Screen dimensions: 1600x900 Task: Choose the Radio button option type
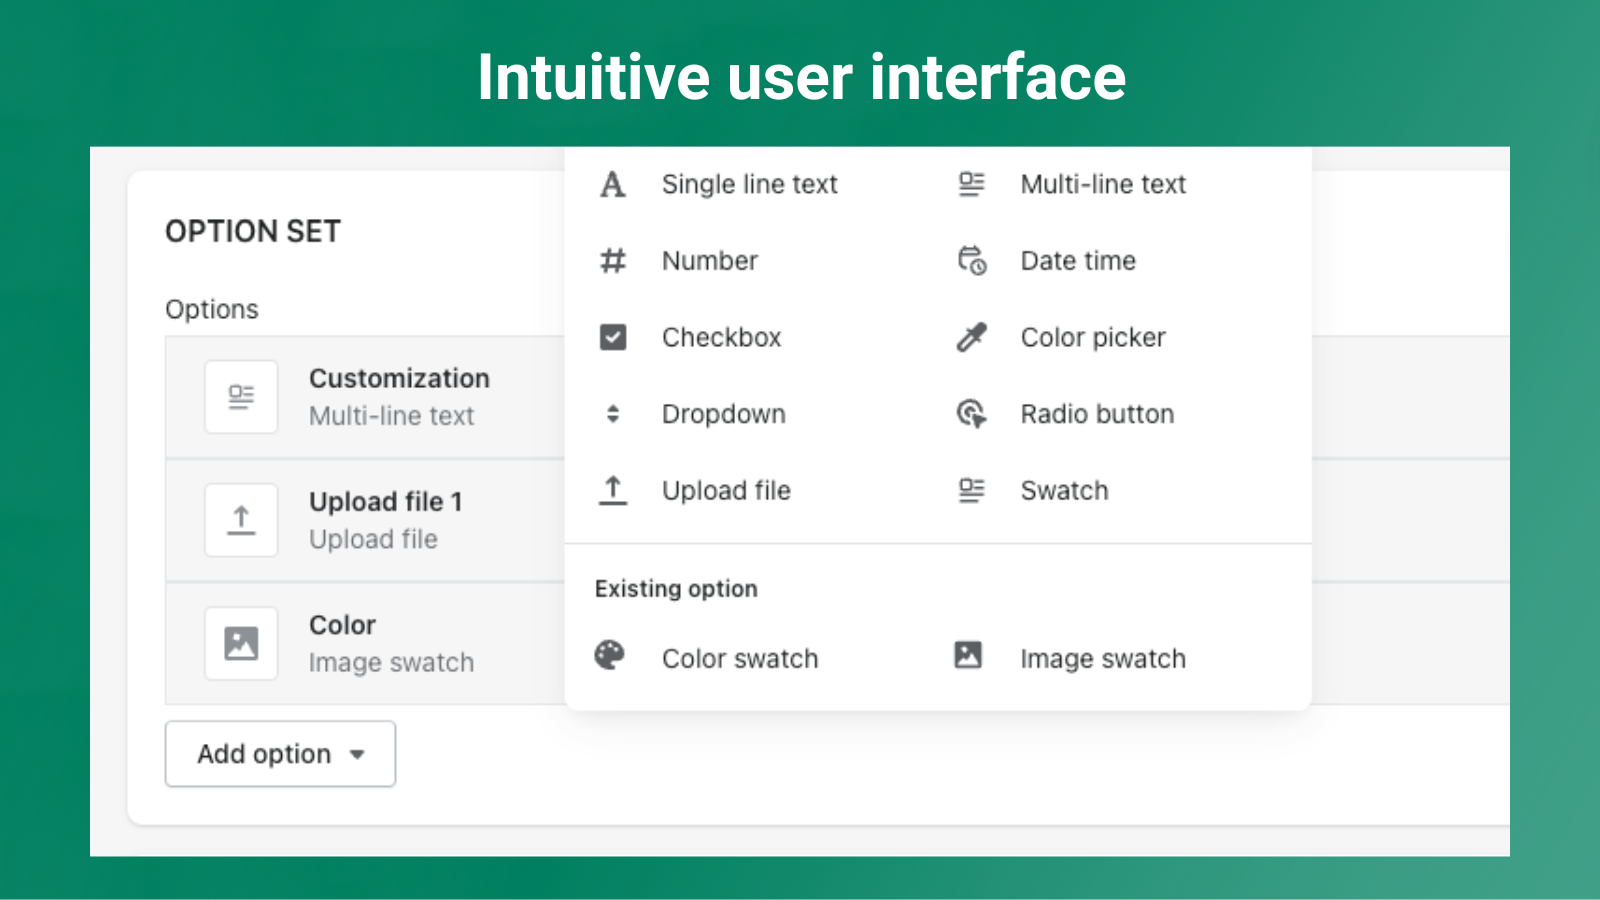1096,414
